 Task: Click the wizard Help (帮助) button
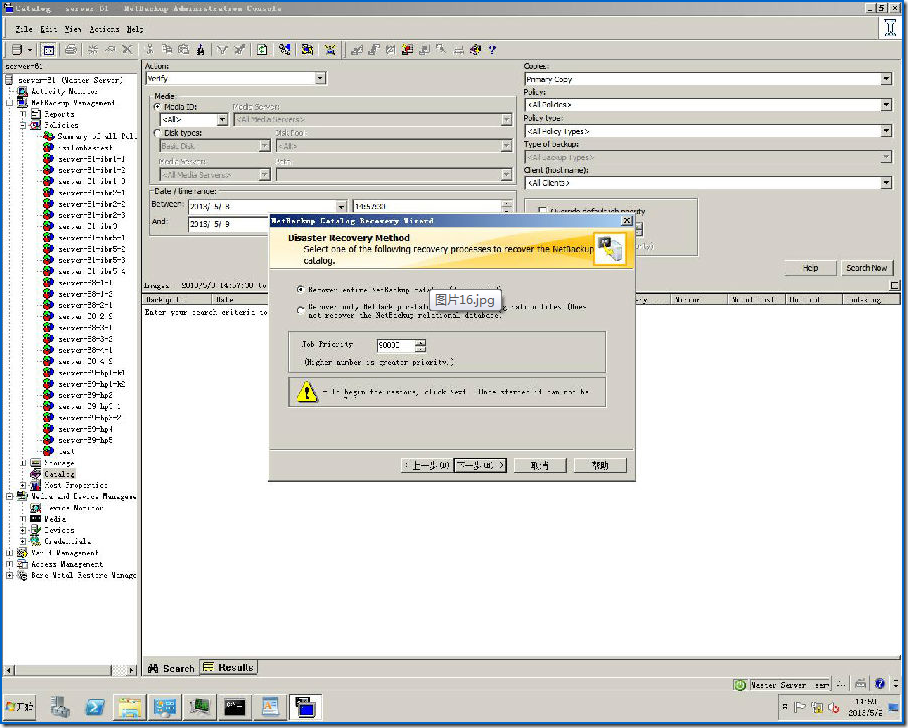(x=600, y=465)
